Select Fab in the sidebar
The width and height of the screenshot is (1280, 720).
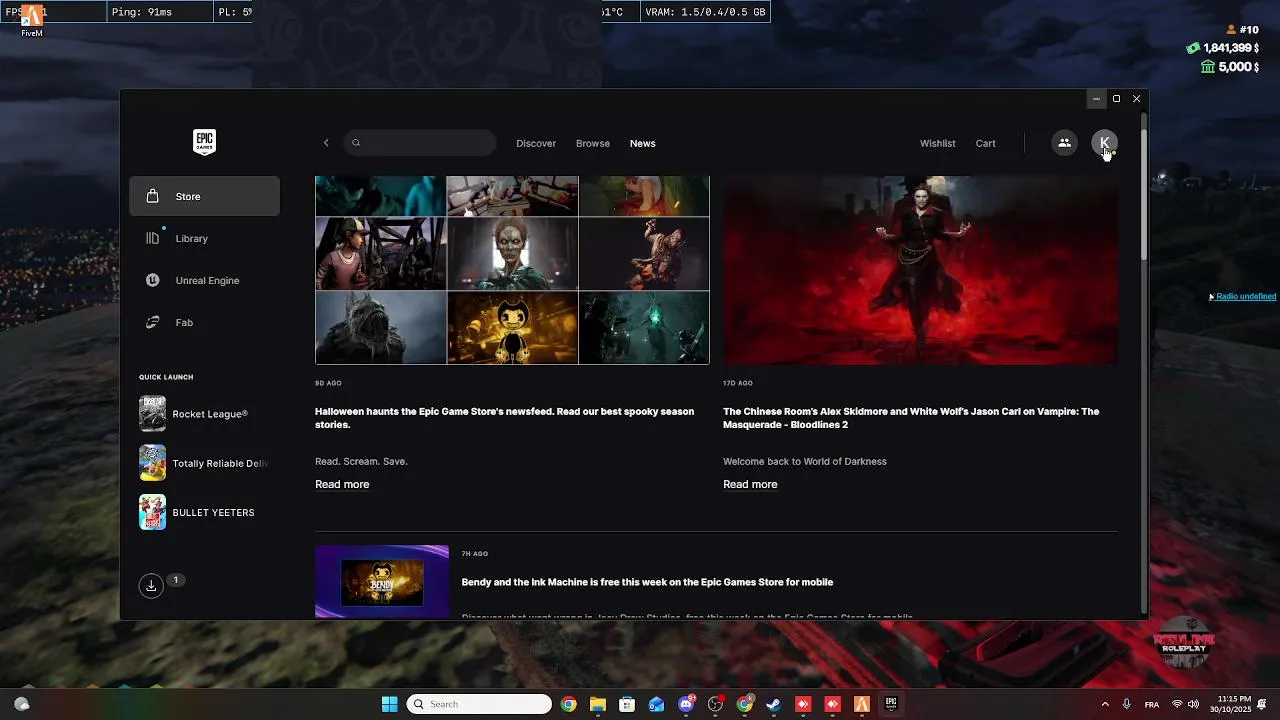[x=205, y=322]
